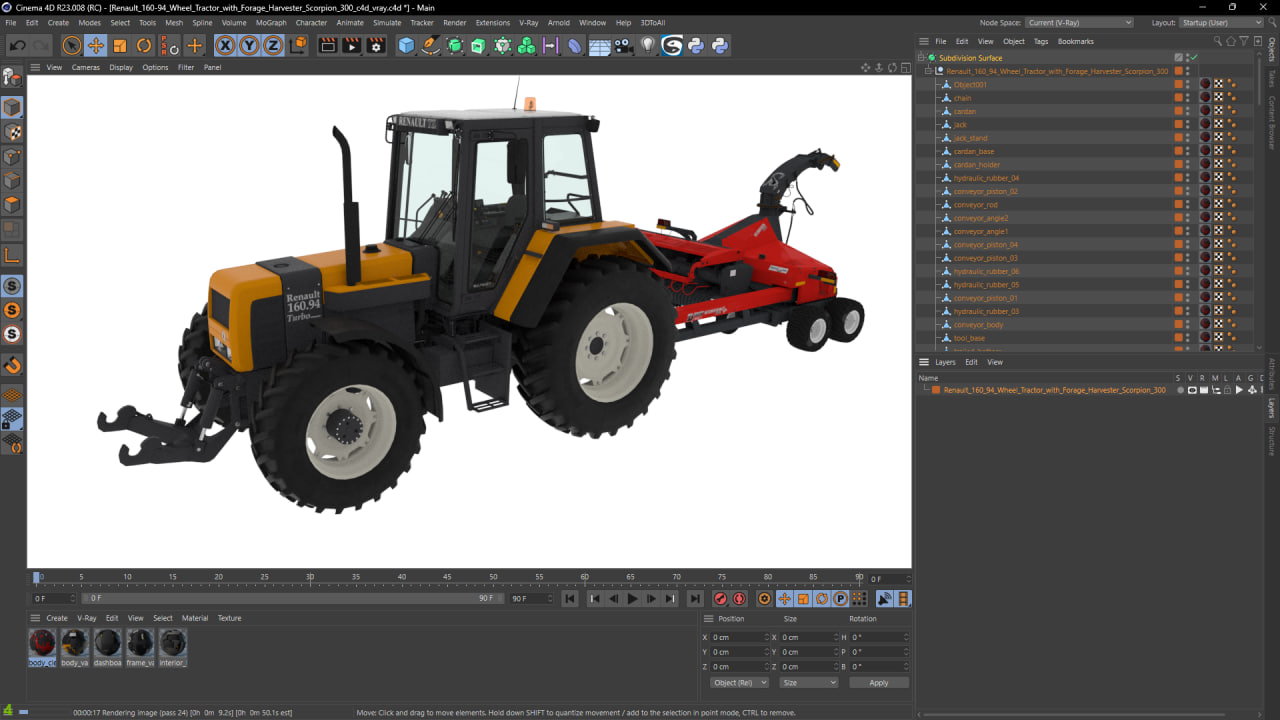Select the Live Selection tool
Screen dimensions: 1280x720
71,45
